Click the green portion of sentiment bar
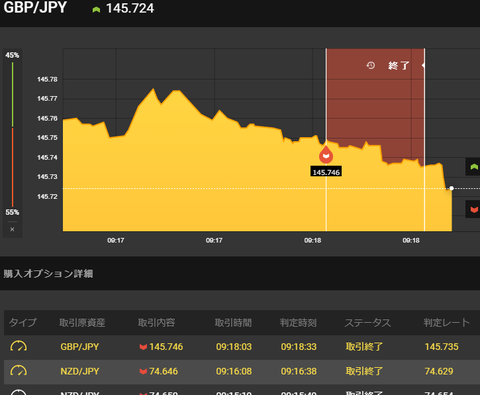Viewport: 480px width, 395px height. coord(13,94)
